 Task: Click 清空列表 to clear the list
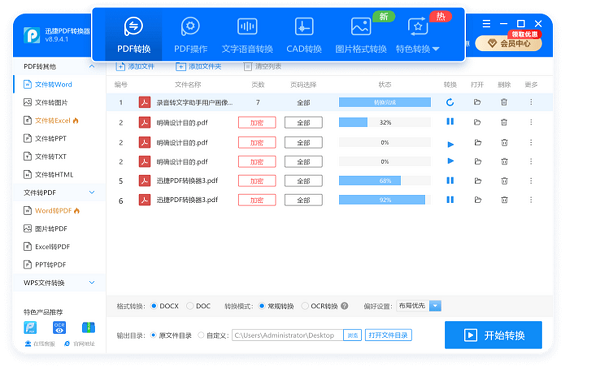[262, 67]
